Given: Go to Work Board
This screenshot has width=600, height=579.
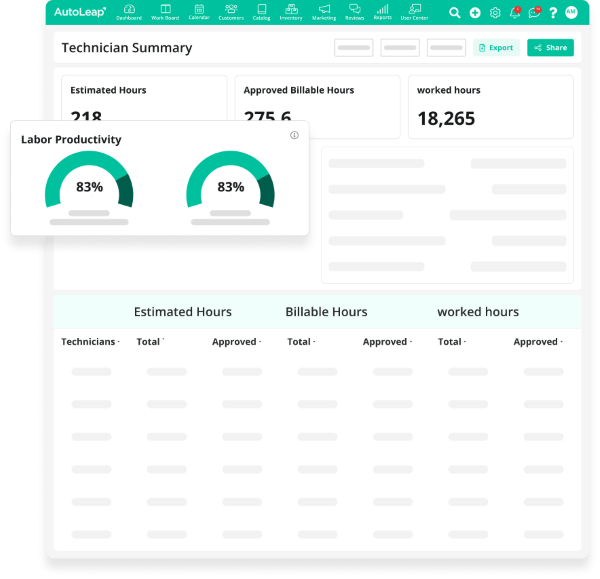Looking at the screenshot, I should point(166,12).
